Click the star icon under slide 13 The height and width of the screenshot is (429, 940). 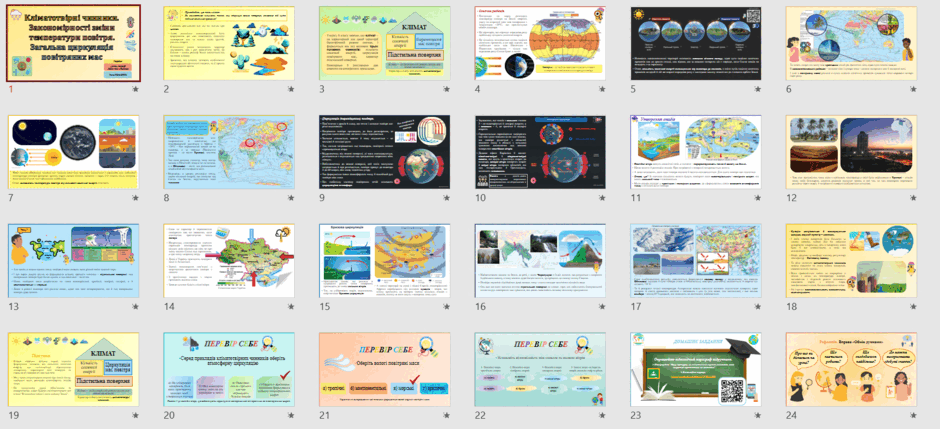135,307
